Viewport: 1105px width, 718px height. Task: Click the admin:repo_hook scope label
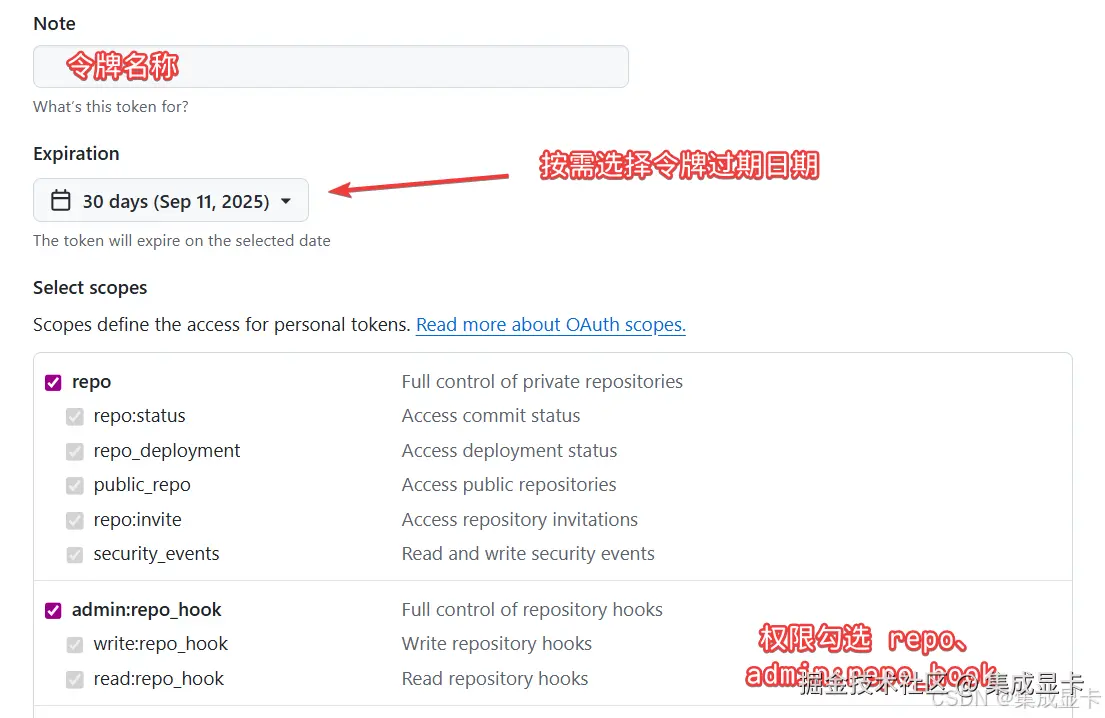point(146,610)
